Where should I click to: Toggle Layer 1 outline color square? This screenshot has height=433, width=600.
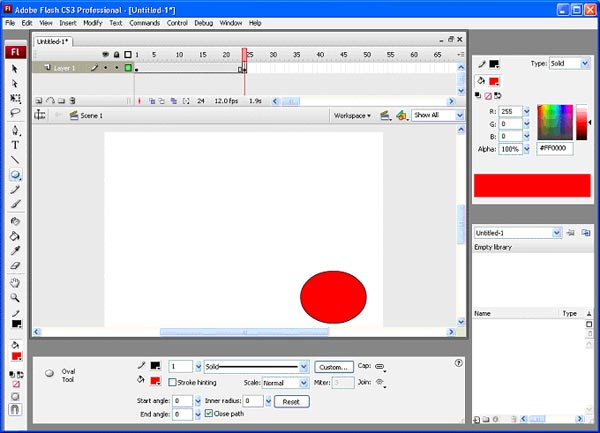128,68
